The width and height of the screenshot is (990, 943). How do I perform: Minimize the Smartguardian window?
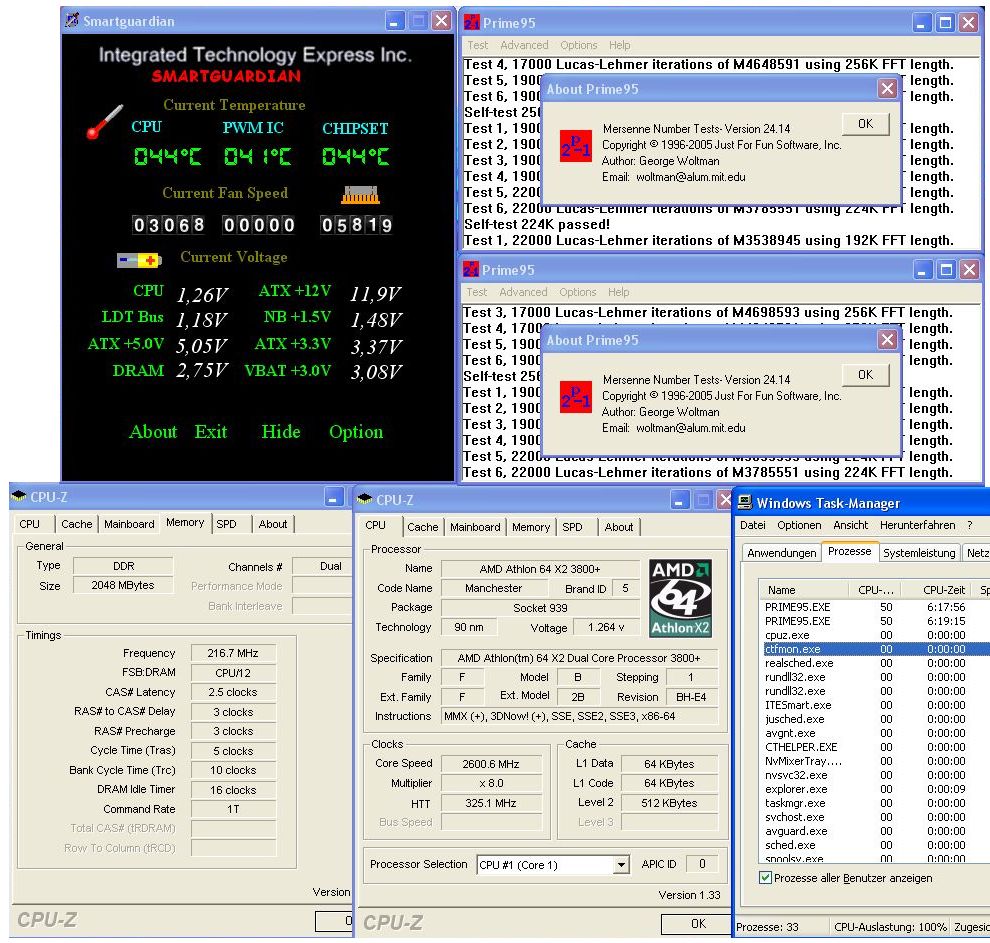394,21
